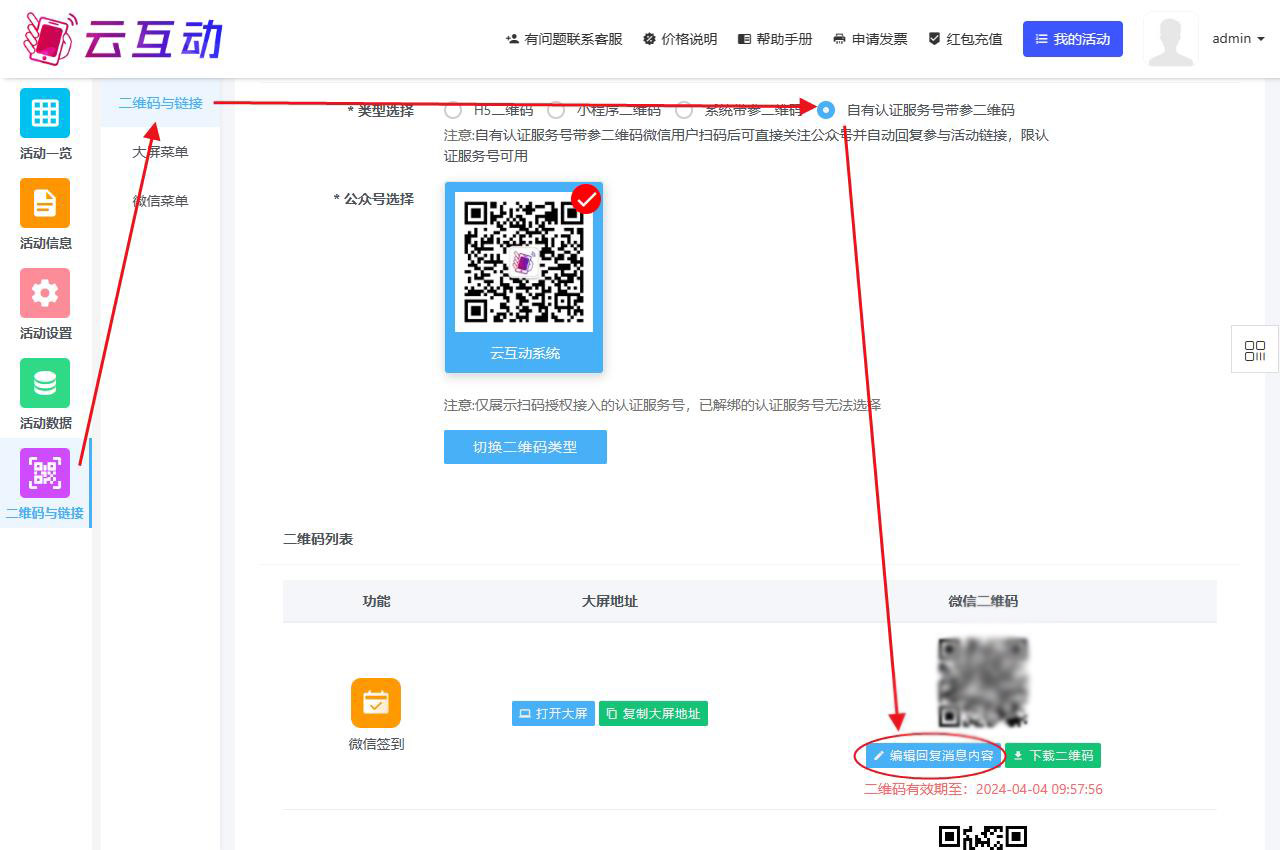This screenshot has height=850, width=1280.
Task: Click 打开大屏 button for 微信签到
Action: [x=553, y=713]
